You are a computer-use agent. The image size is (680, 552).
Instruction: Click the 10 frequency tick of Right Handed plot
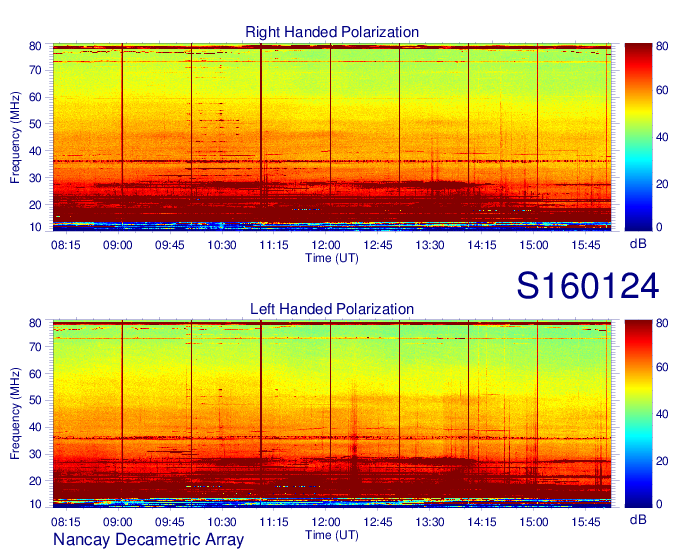(x=35, y=227)
